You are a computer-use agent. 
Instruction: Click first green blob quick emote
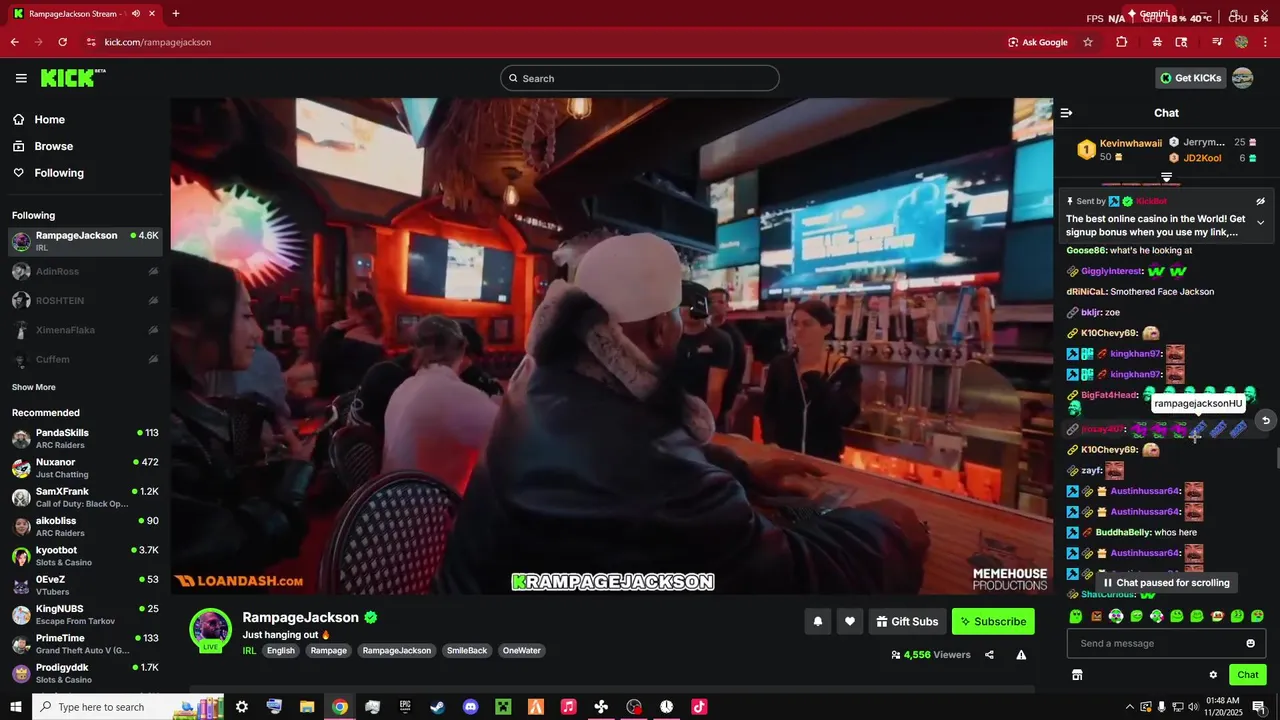click(x=1076, y=616)
